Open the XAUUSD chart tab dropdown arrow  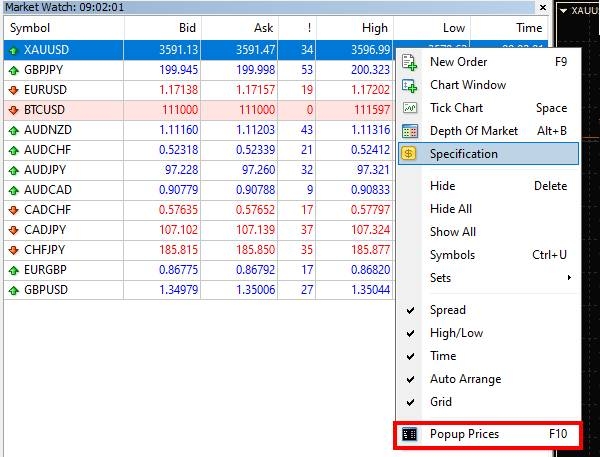[x=564, y=10]
